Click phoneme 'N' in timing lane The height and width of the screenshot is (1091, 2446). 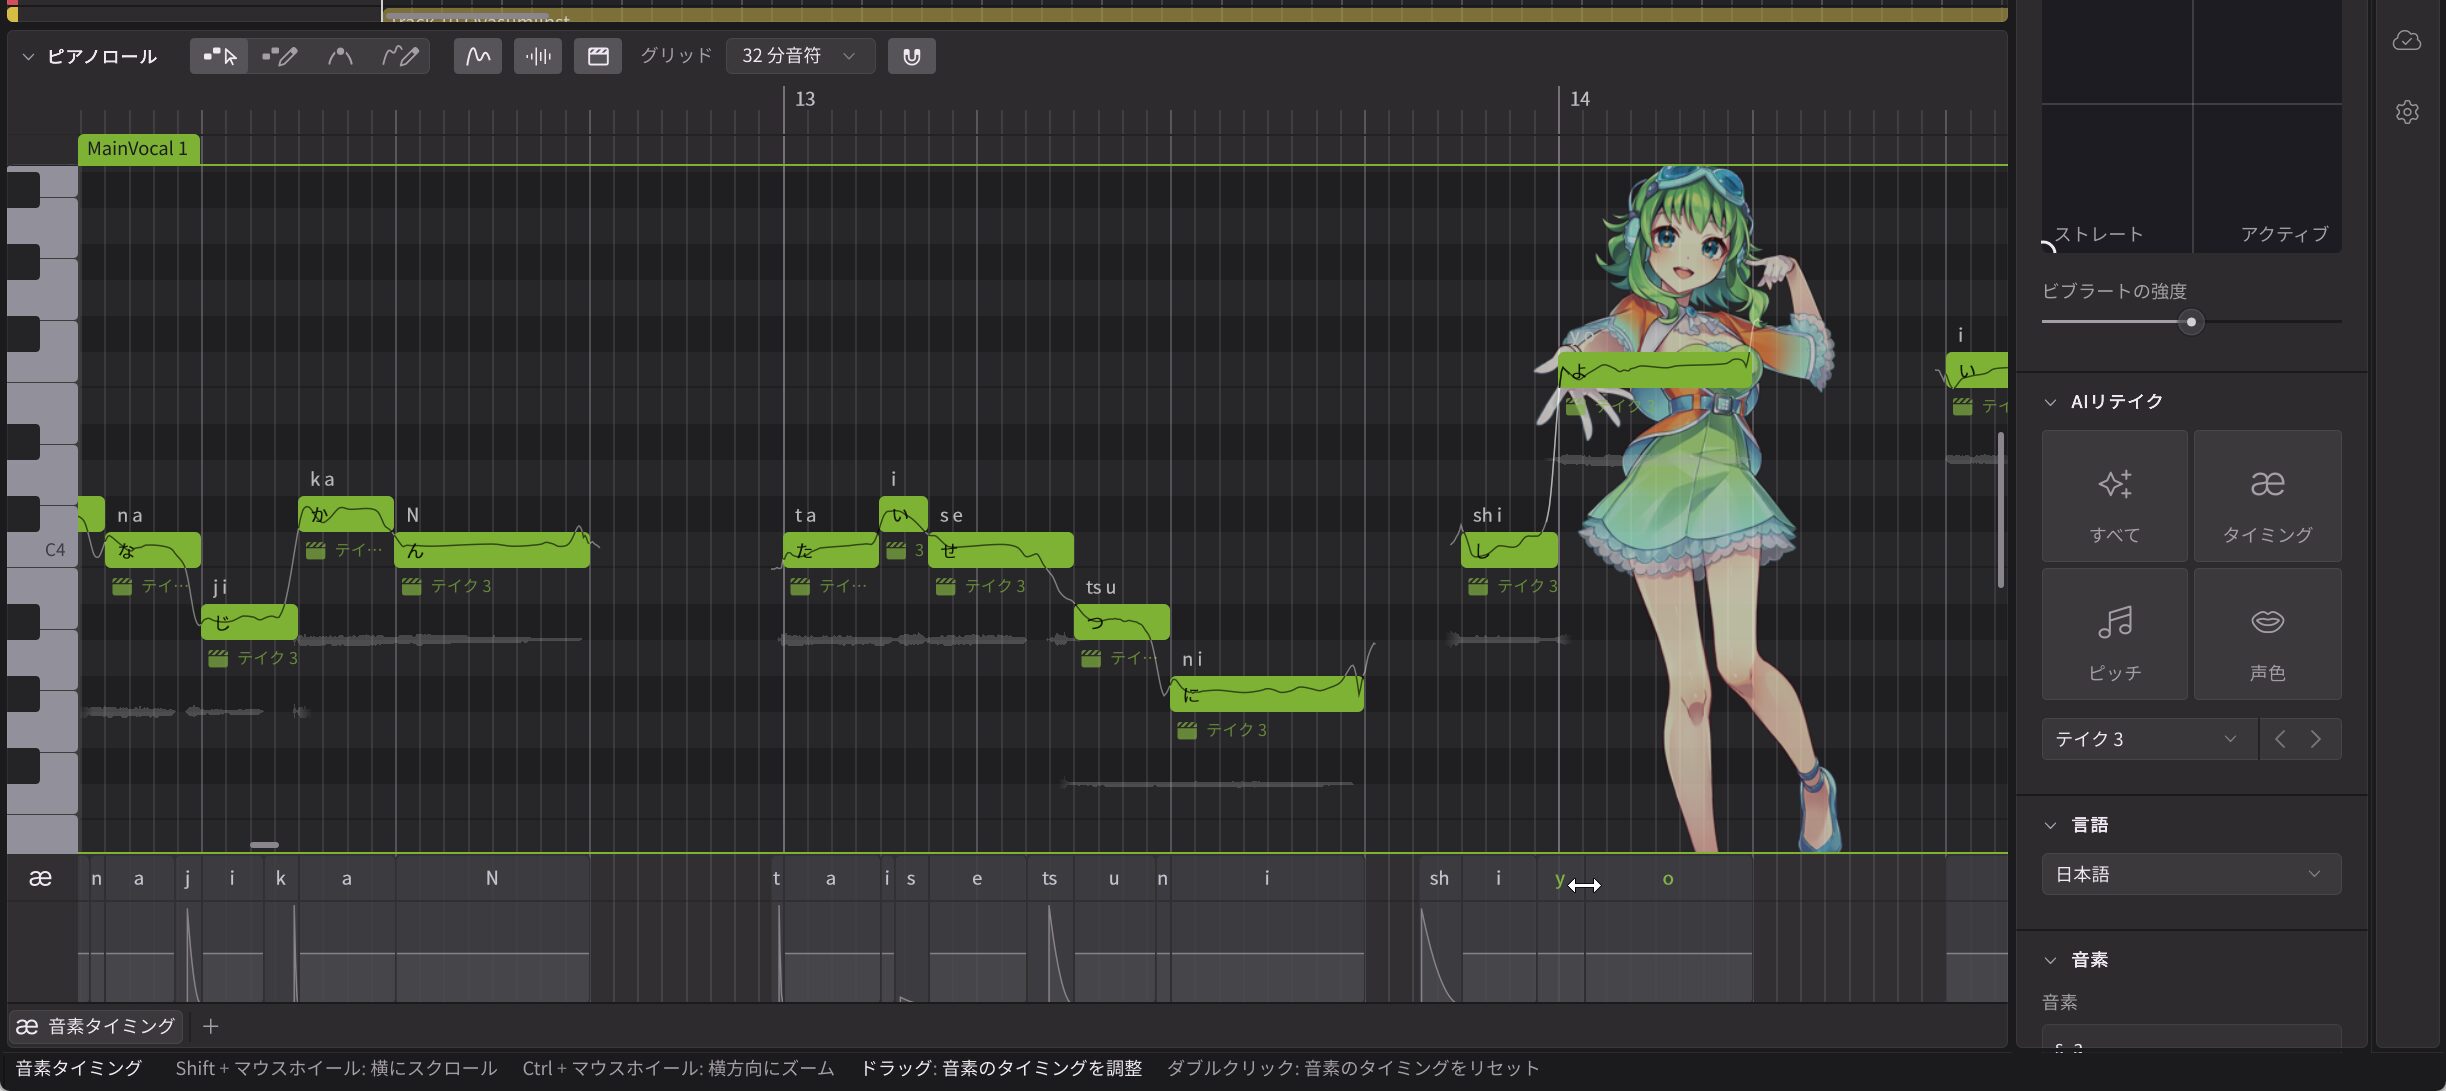(492, 878)
